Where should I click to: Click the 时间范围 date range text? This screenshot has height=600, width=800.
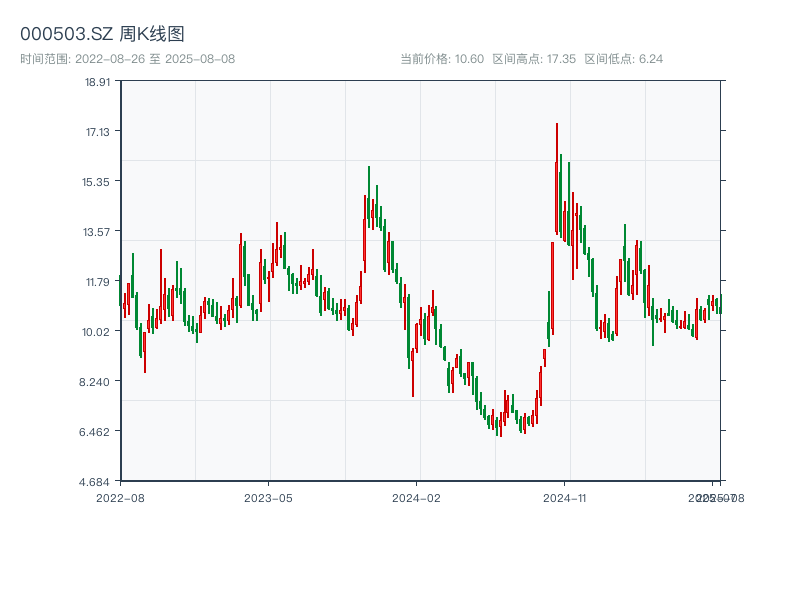point(128,59)
